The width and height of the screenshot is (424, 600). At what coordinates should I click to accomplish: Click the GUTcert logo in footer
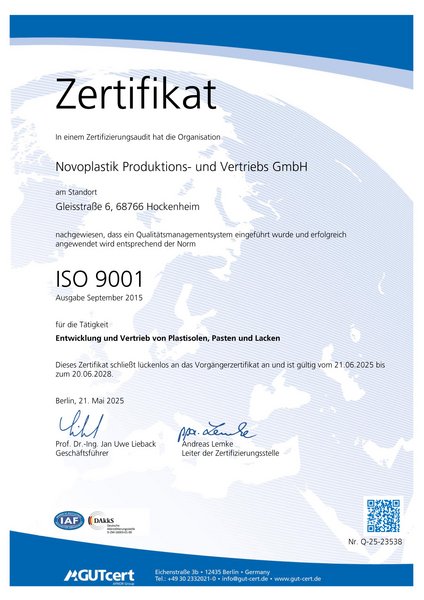pyautogui.click(x=99, y=576)
